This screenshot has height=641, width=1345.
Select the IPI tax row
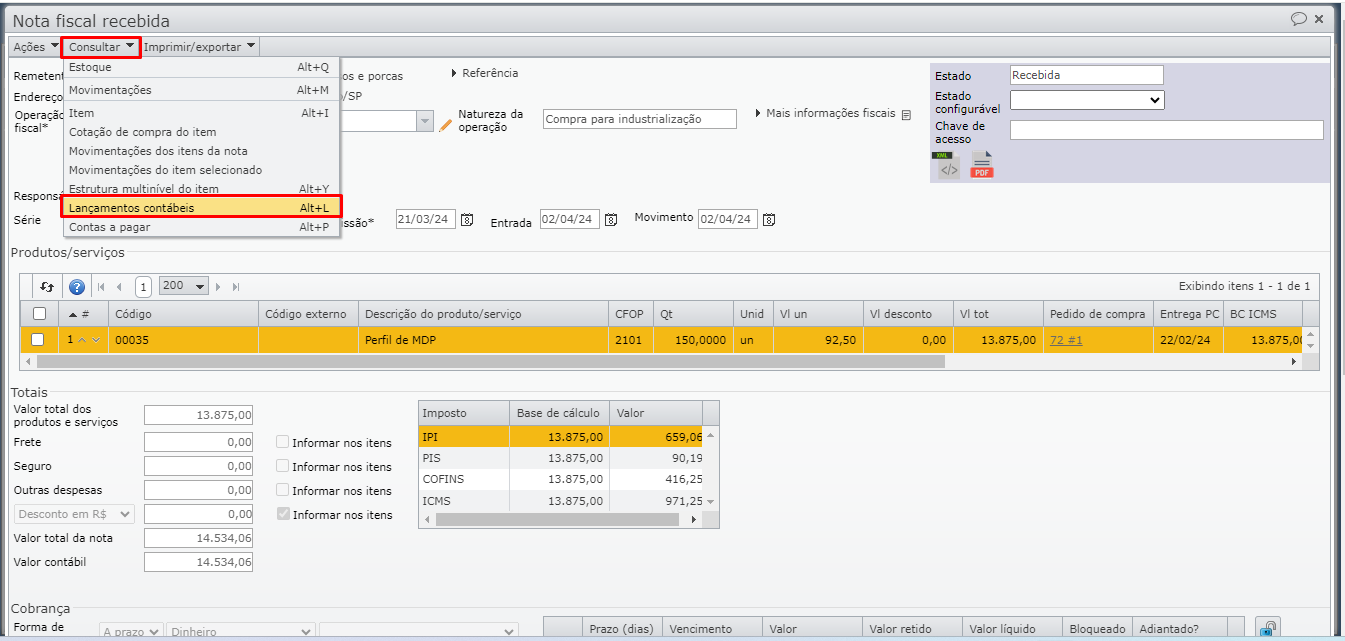click(x=560, y=437)
